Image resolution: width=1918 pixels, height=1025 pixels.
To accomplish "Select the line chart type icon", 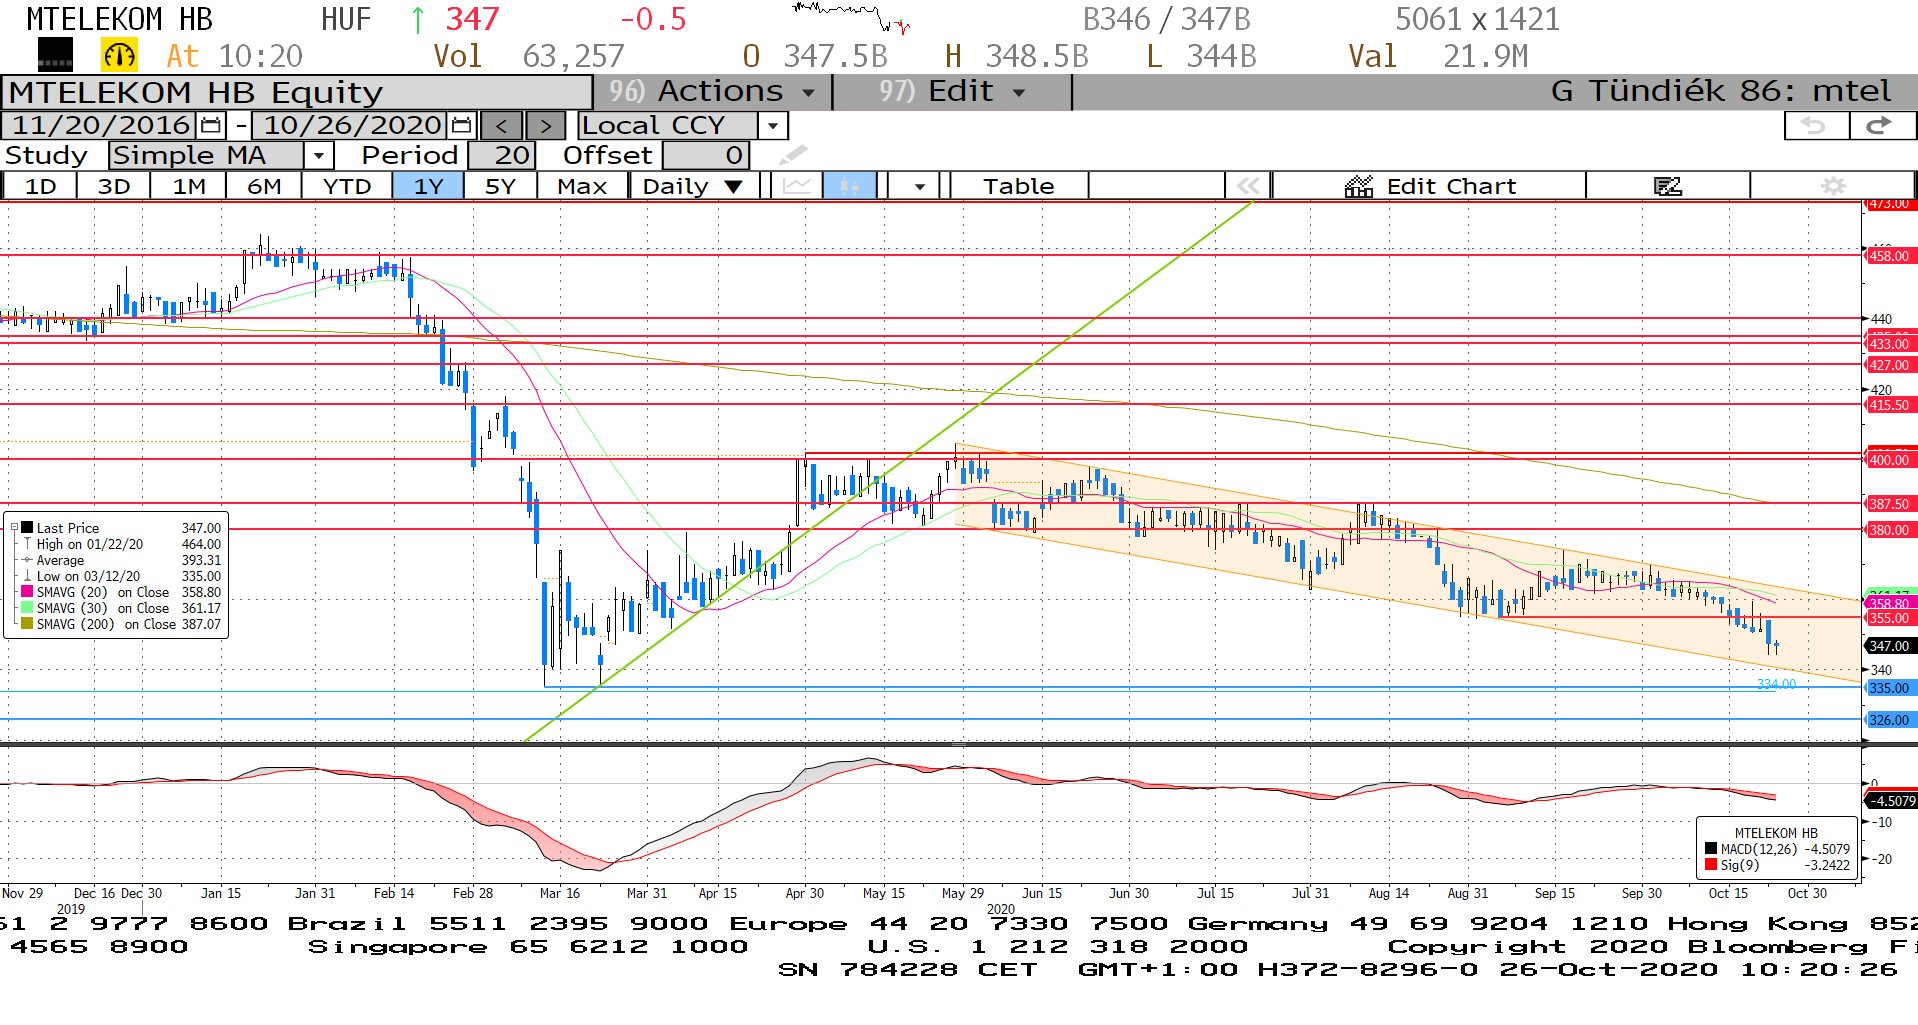I will pos(797,186).
